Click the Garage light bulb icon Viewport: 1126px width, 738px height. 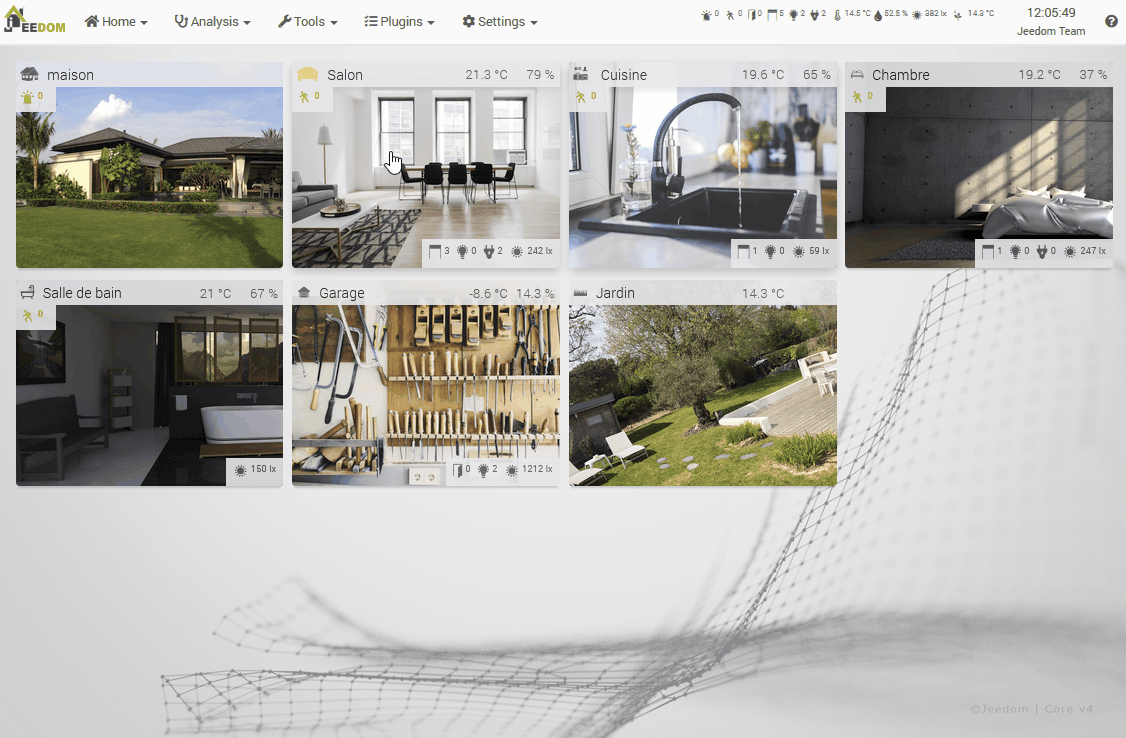pyautogui.click(x=484, y=470)
